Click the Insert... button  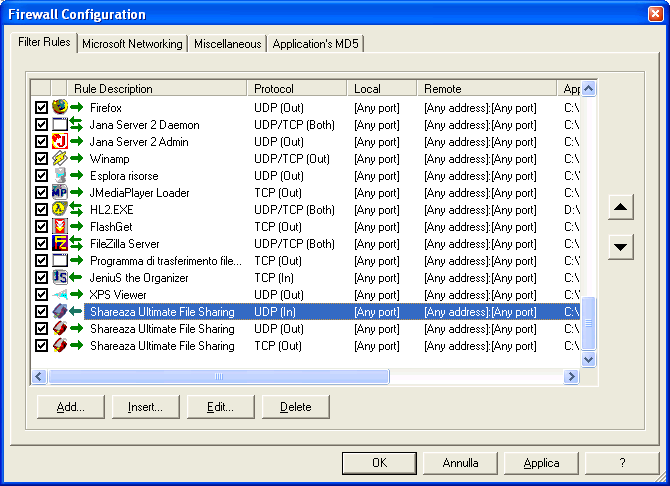(x=145, y=406)
